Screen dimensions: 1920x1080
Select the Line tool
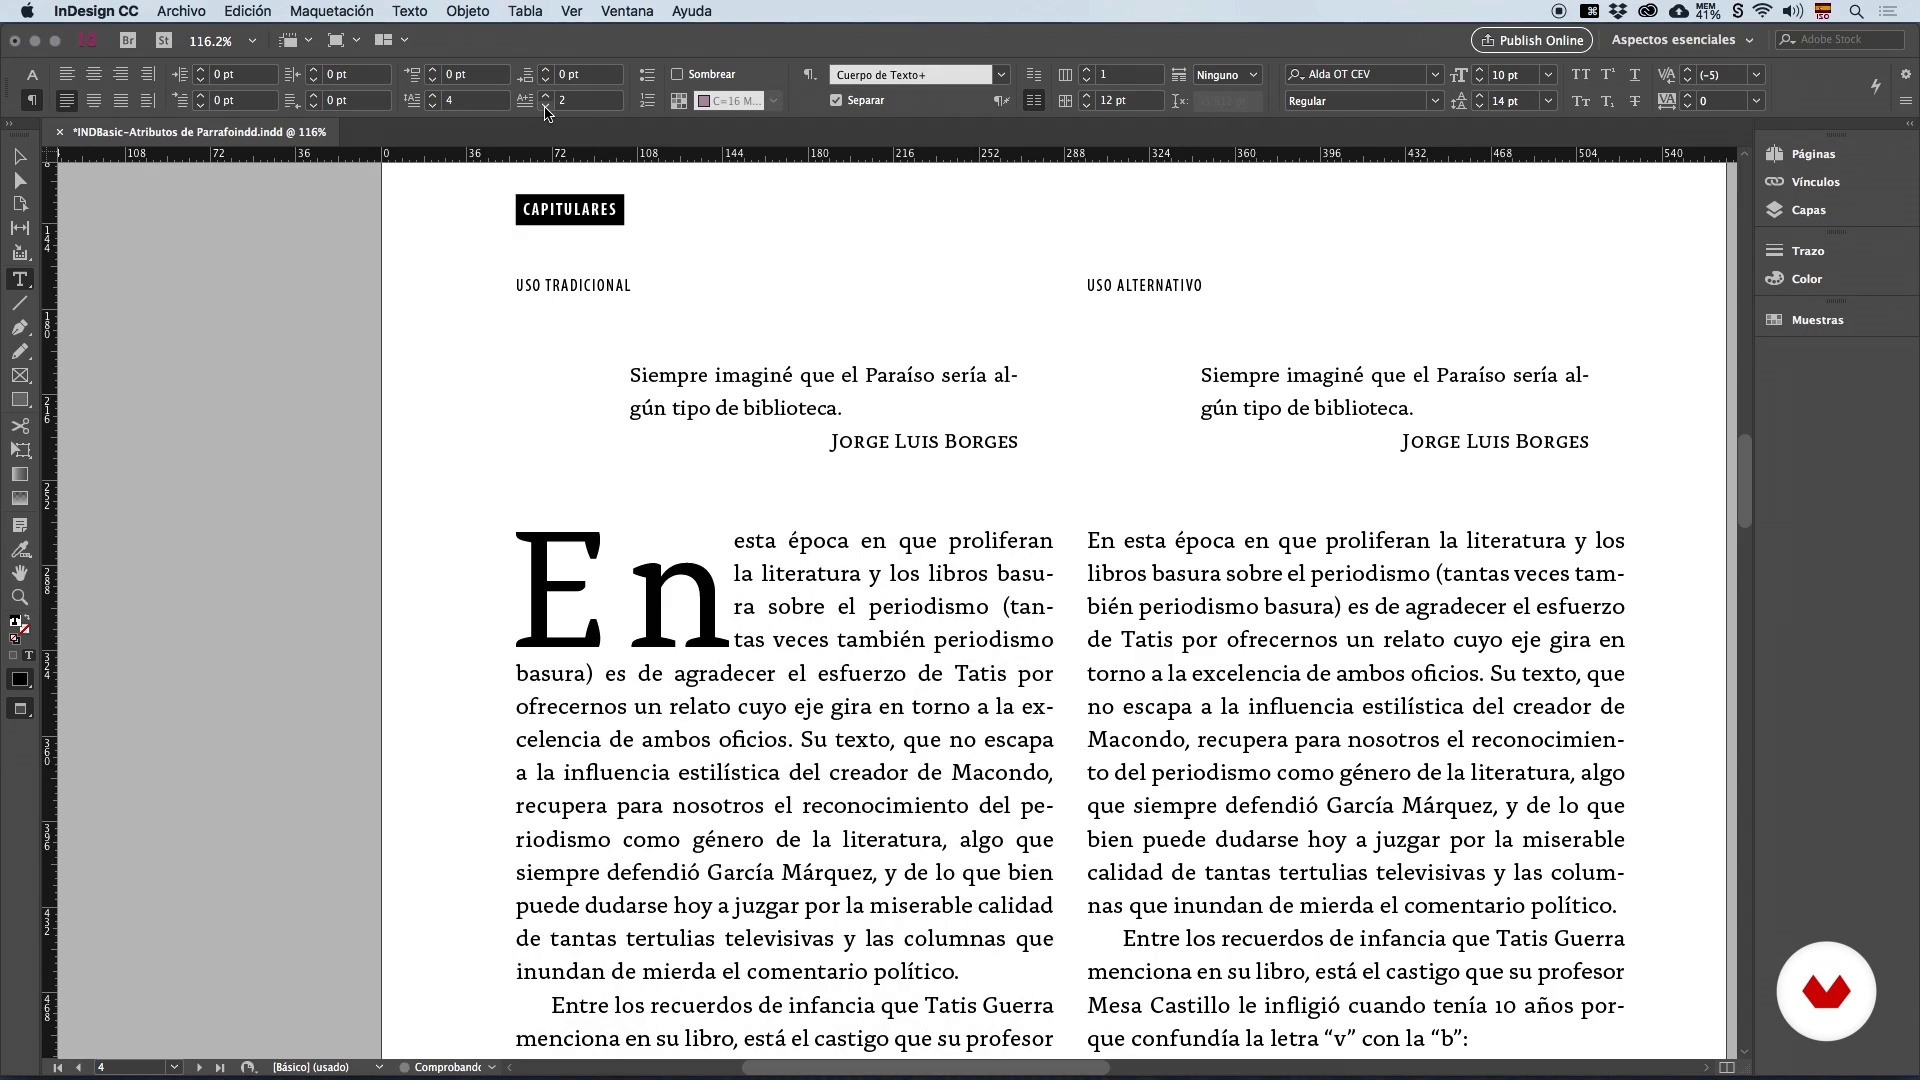click(19, 303)
